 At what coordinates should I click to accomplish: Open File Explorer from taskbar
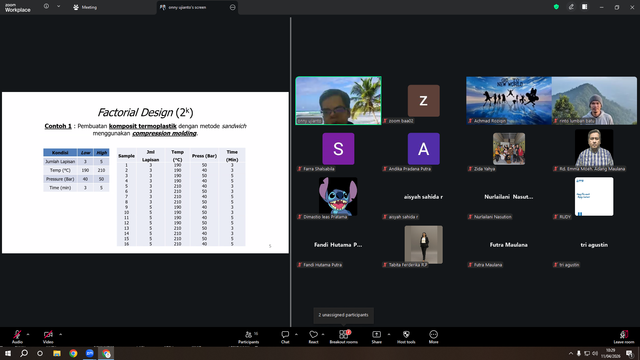[57, 353]
